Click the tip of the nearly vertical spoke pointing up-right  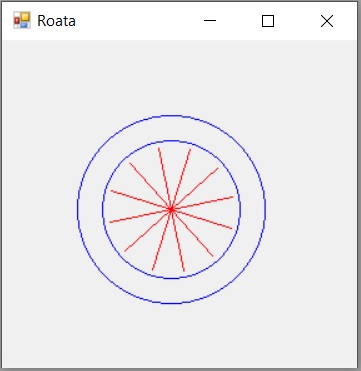click(x=191, y=149)
